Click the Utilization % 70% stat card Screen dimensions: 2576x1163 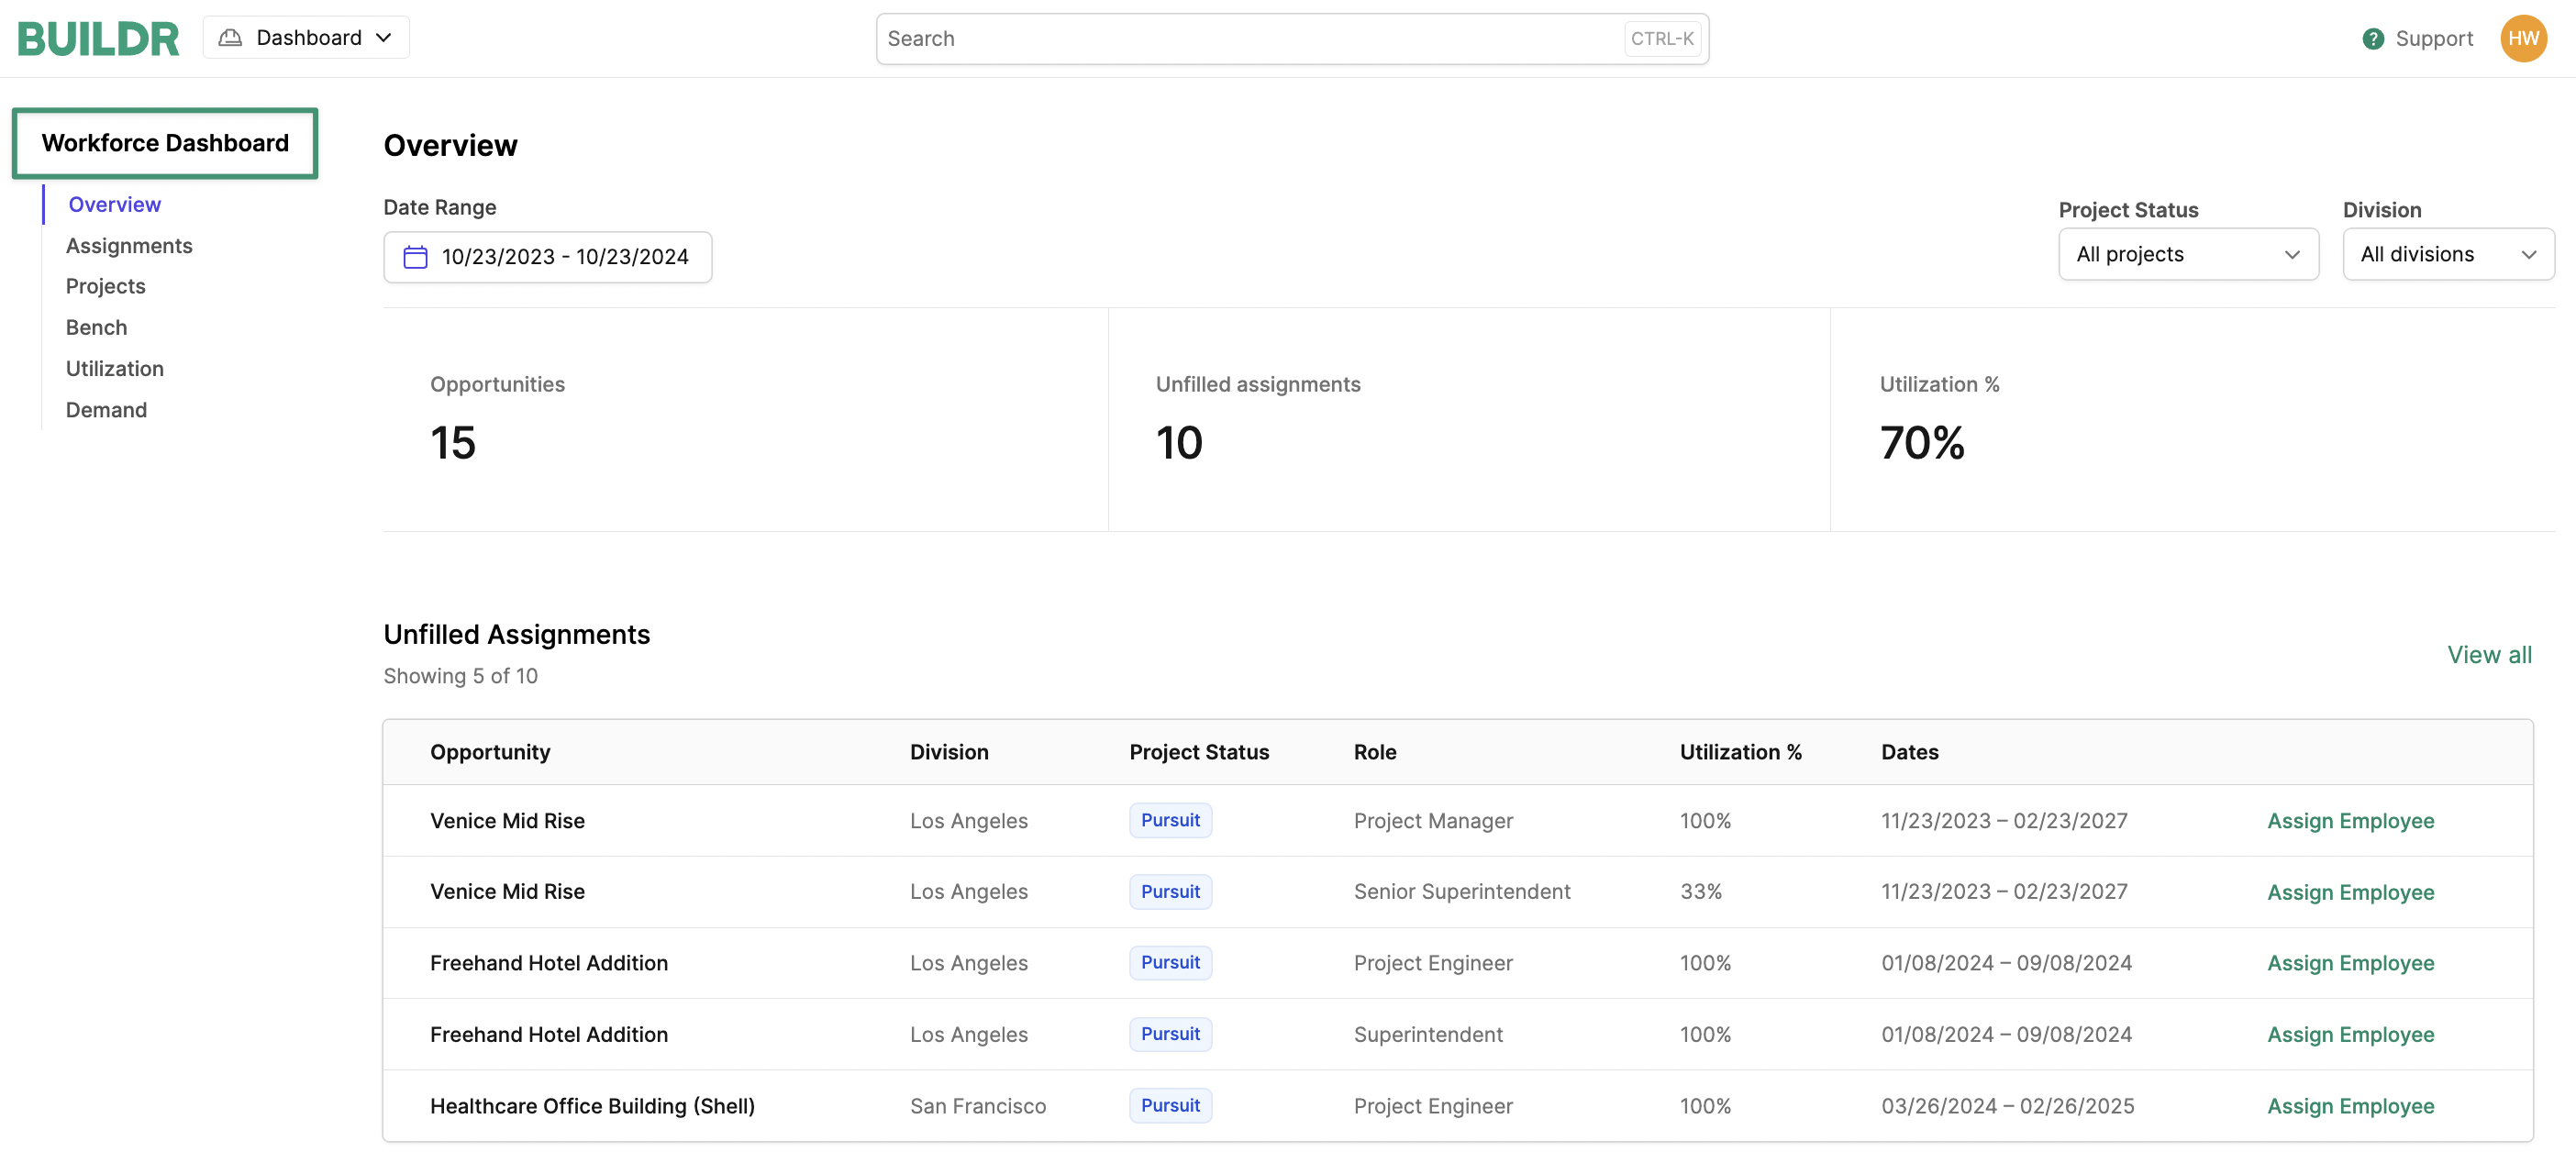coord(2192,420)
